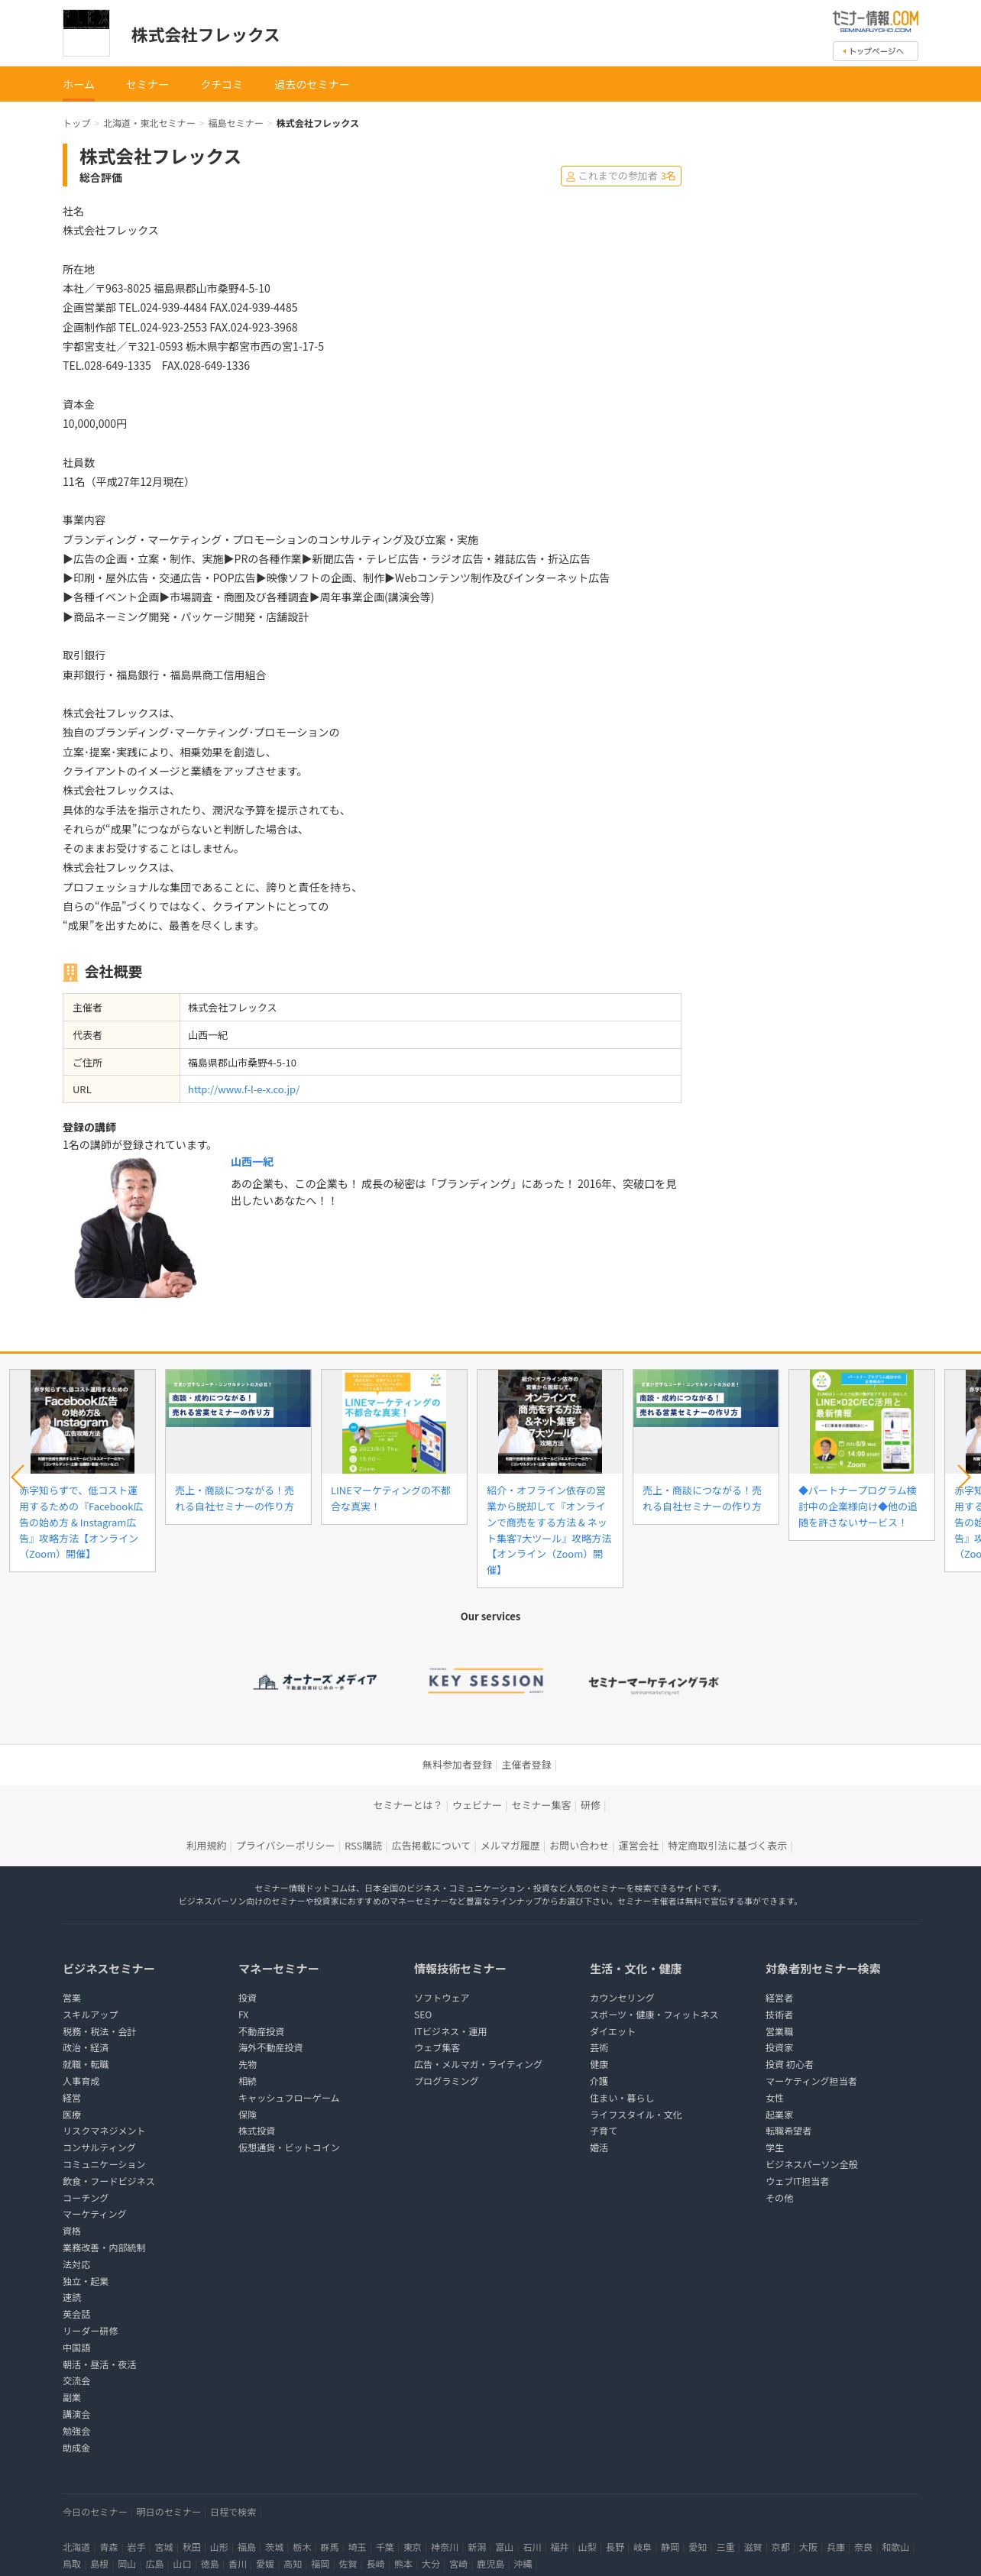
Task: Open 明日のセミナー link
Action: [x=168, y=2512]
